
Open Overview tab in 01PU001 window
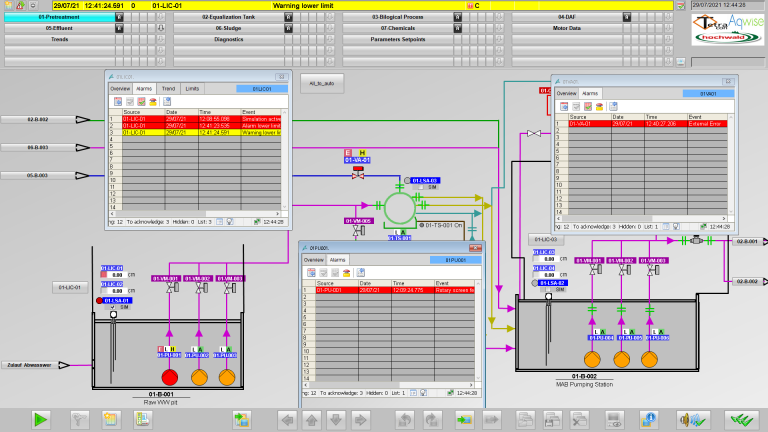click(x=314, y=260)
